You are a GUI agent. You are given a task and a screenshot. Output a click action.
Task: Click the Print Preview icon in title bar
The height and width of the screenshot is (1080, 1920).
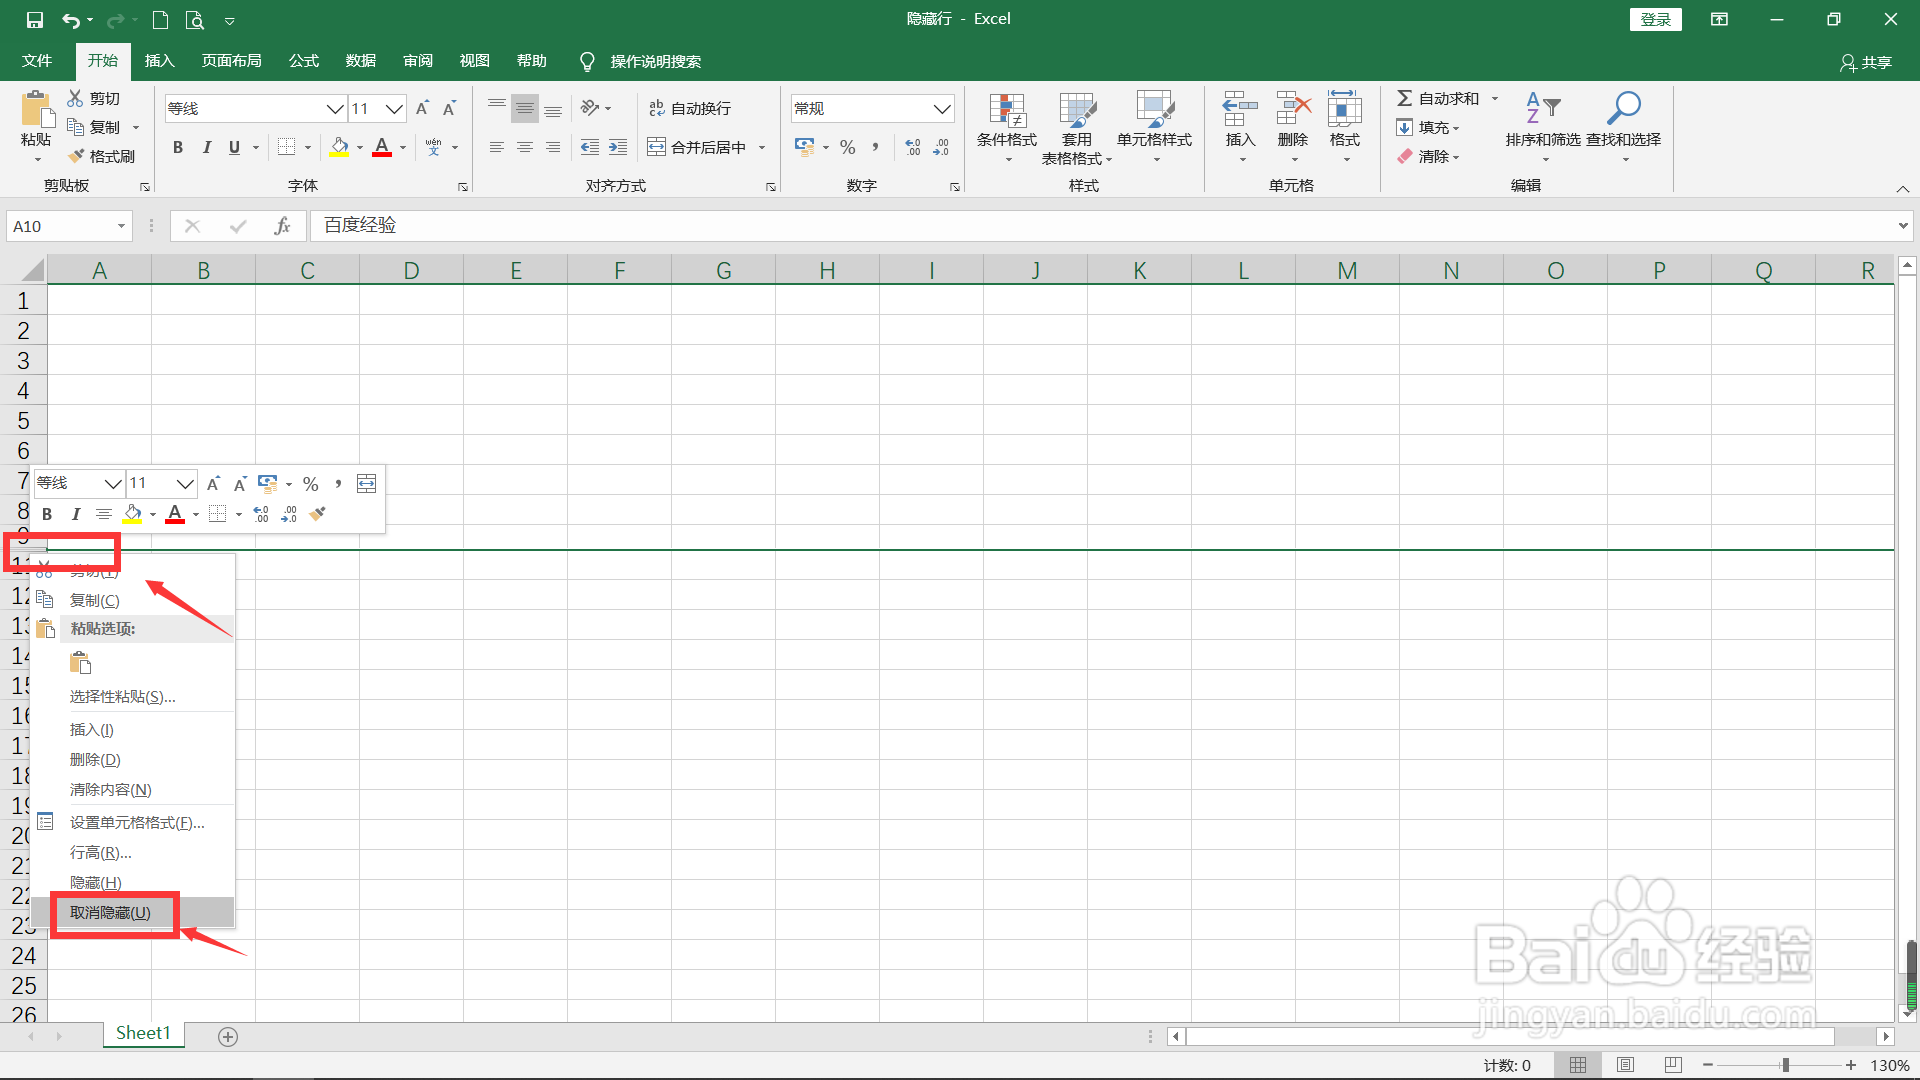(x=195, y=20)
